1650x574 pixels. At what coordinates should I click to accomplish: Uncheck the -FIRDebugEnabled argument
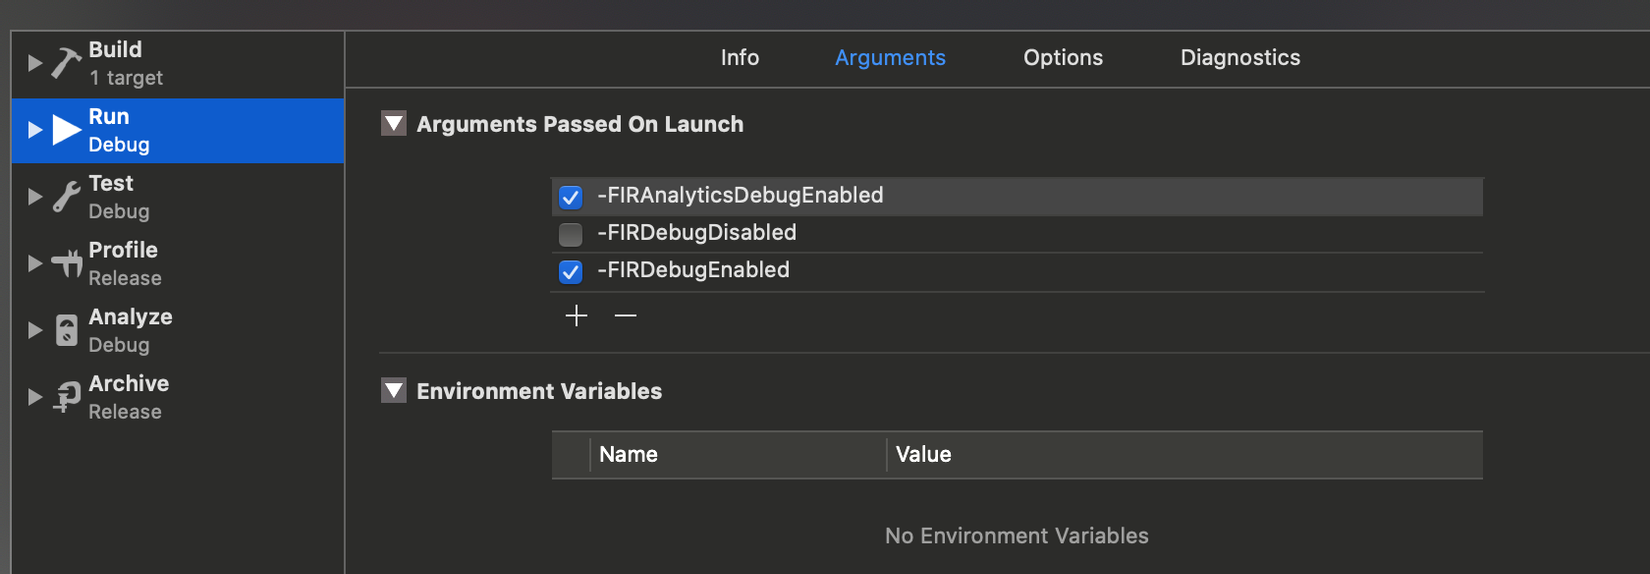pyautogui.click(x=571, y=271)
